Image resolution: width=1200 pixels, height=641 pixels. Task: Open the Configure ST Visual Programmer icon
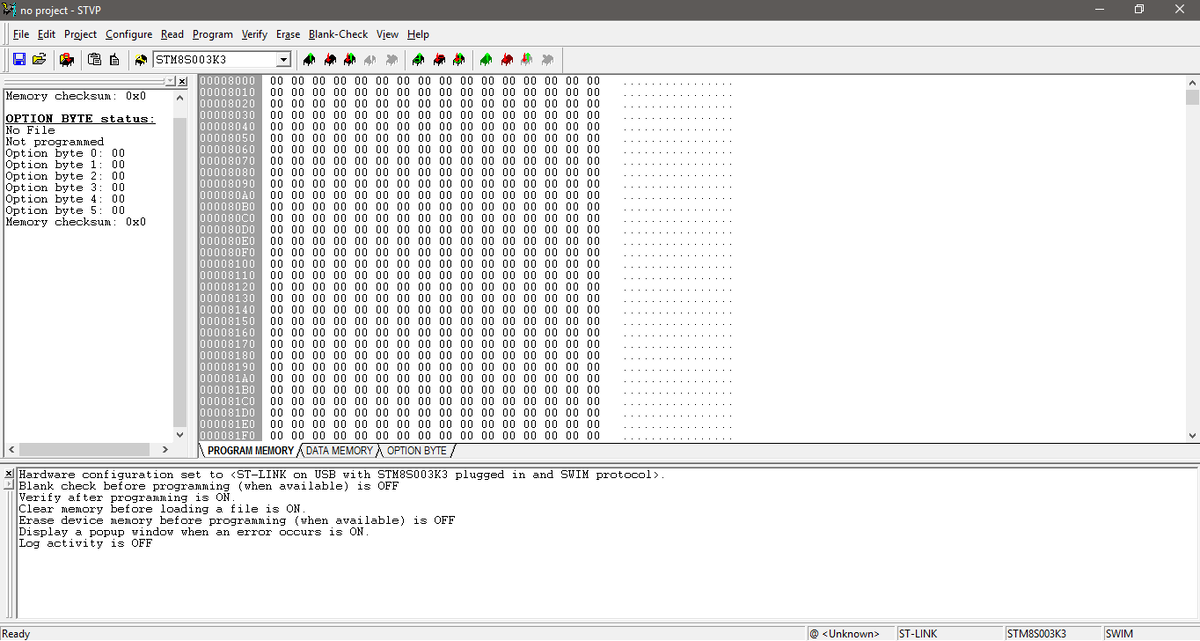(x=67, y=59)
